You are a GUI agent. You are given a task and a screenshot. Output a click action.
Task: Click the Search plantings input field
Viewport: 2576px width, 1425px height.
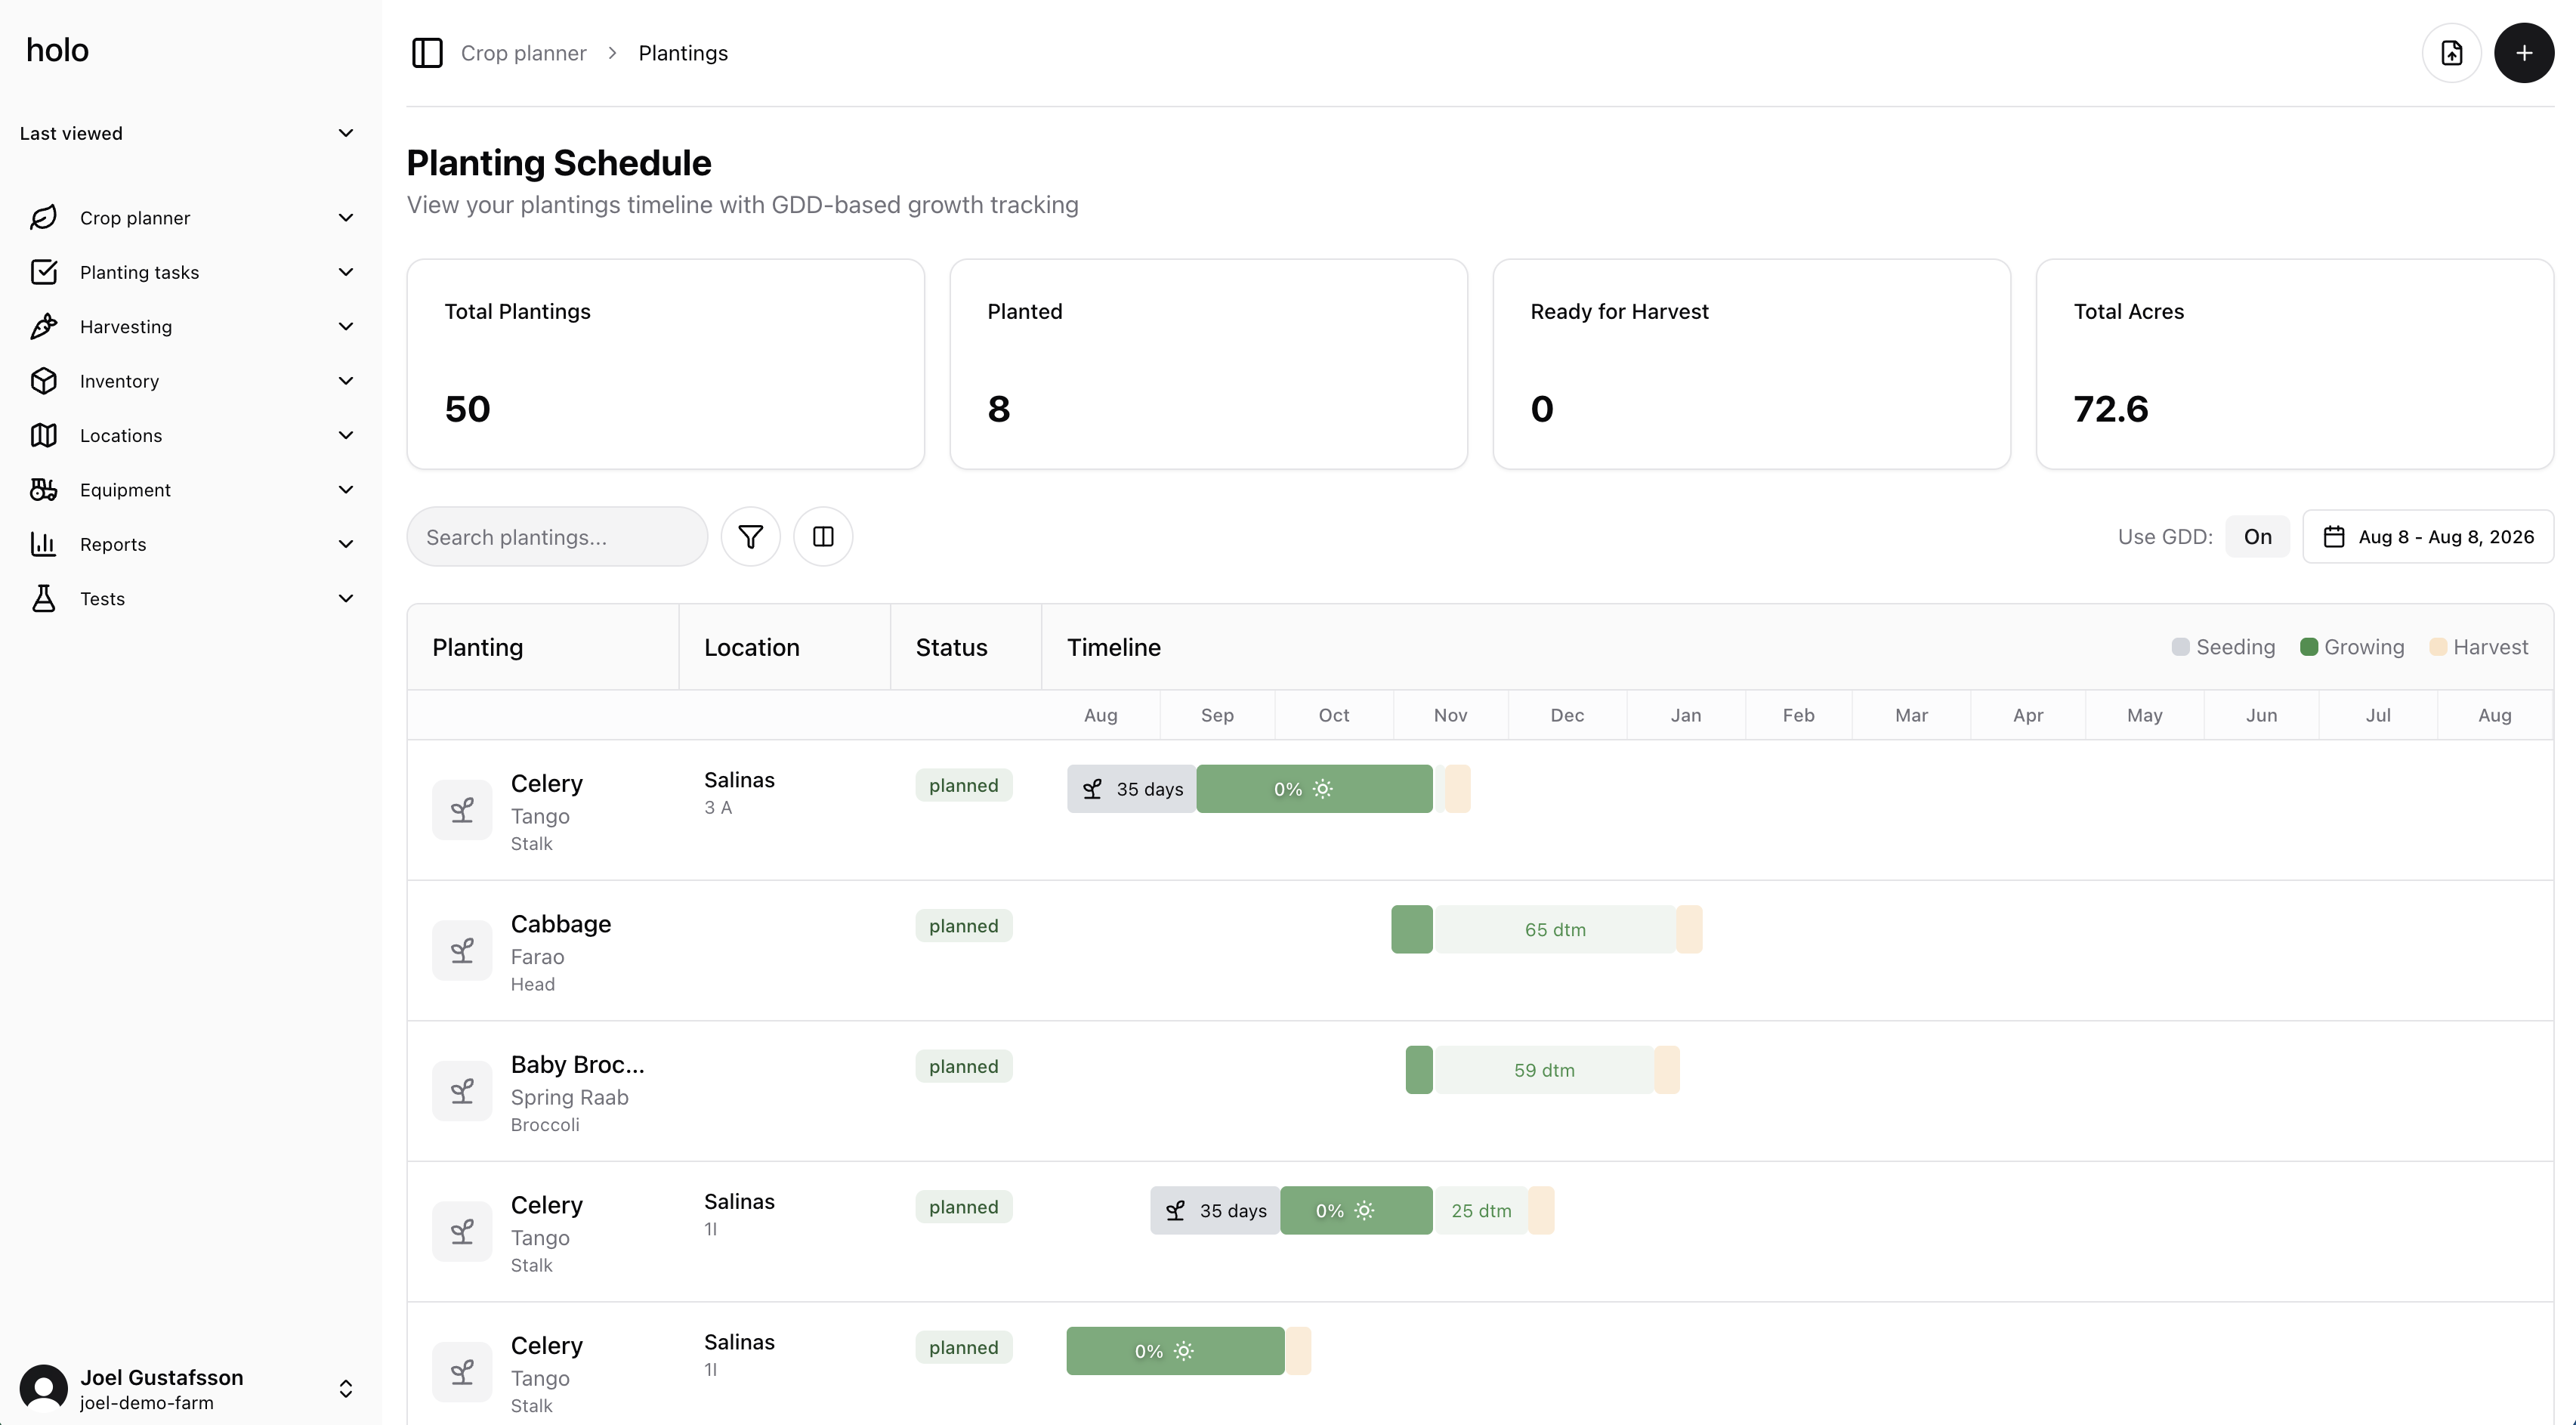pos(557,537)
